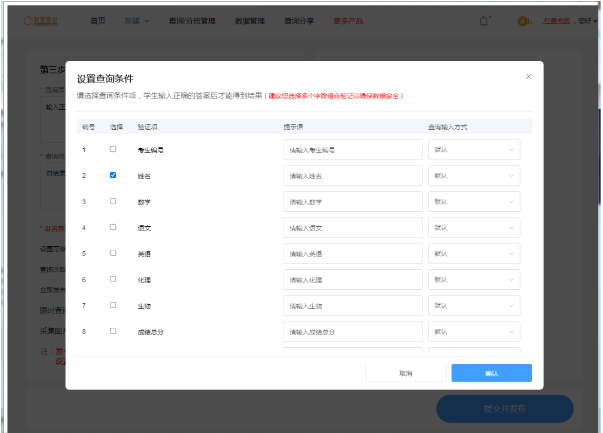Viewport: 603px width, 433px height.
Task: Open the 新建 menu in the top navigation
Action: point(136,20)
